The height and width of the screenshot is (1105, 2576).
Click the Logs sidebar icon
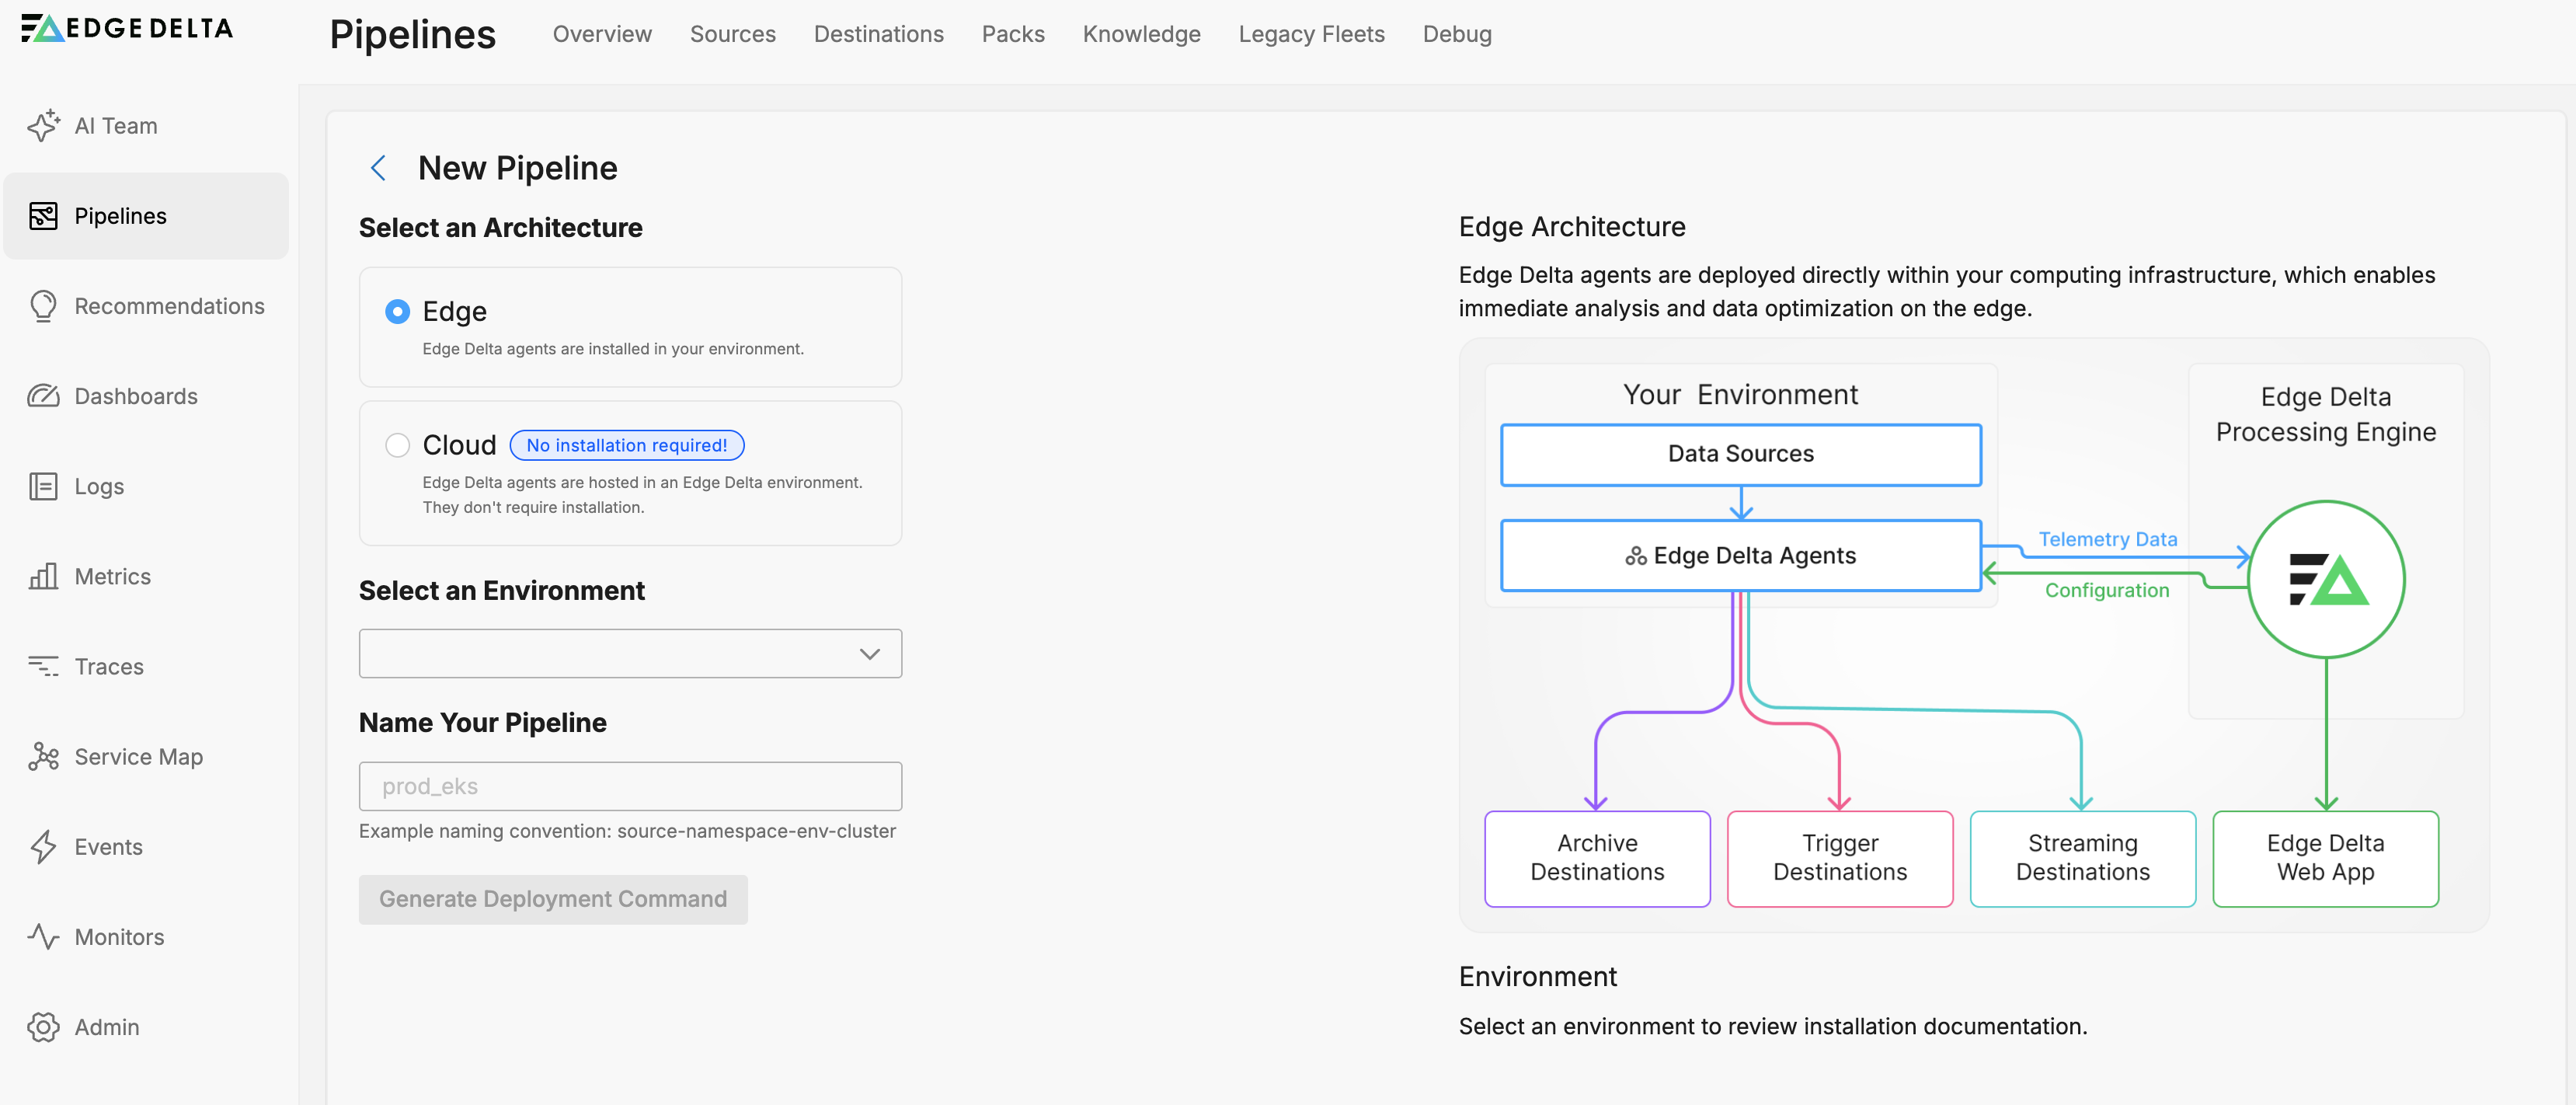(43, 486)
